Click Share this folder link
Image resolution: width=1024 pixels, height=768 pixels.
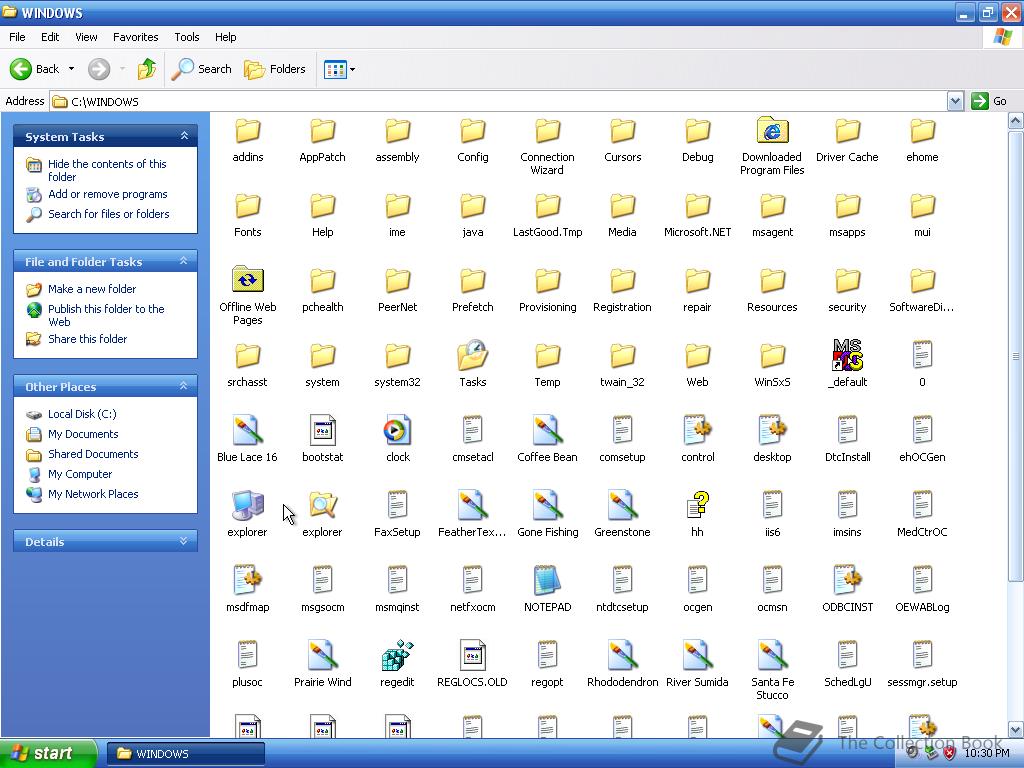tap(88, 339)
